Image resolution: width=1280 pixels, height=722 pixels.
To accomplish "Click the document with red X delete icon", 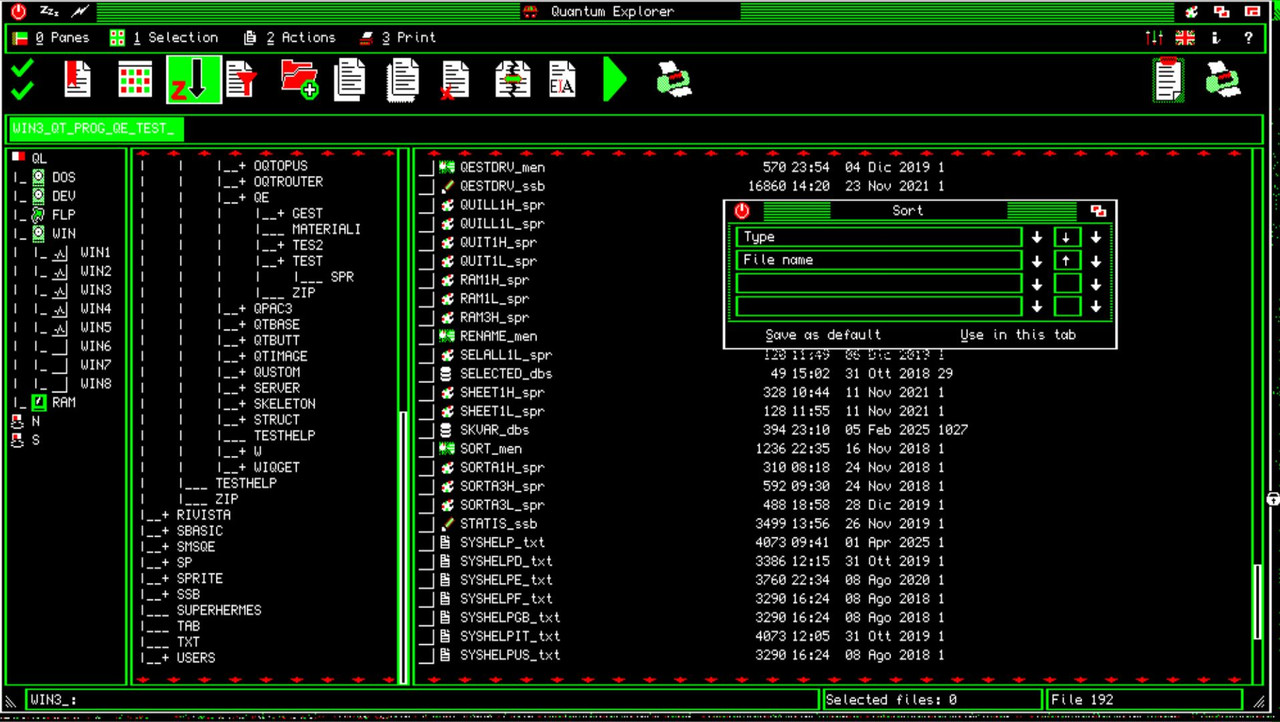I will click(455, 79).
